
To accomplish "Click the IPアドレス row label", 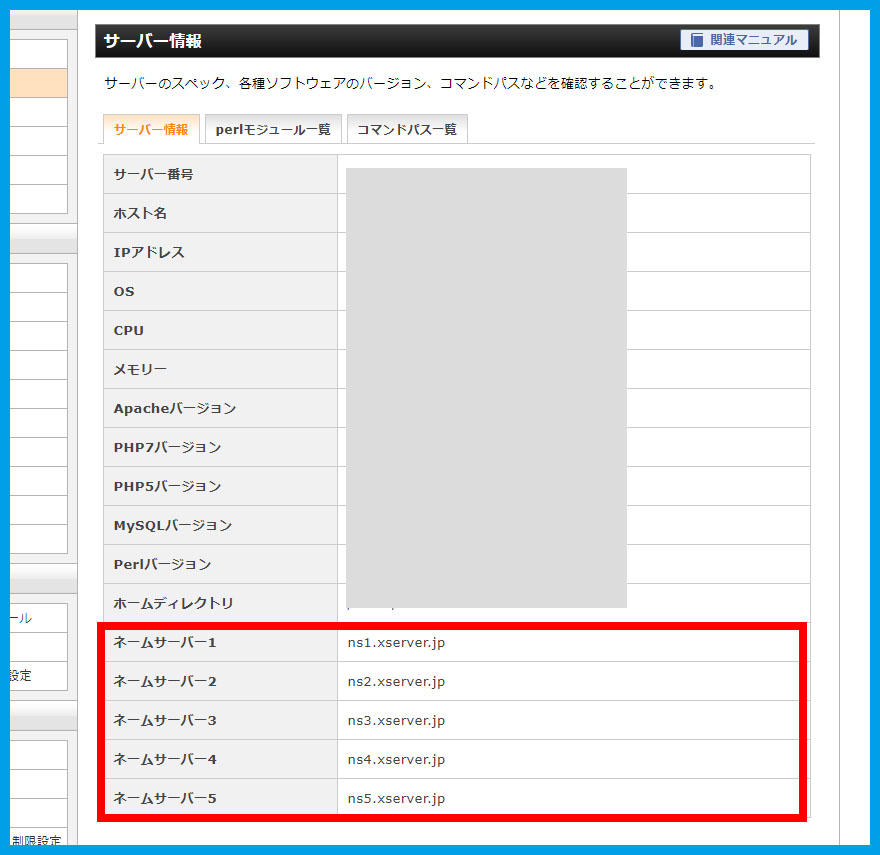I will click(x=149, y=252).
